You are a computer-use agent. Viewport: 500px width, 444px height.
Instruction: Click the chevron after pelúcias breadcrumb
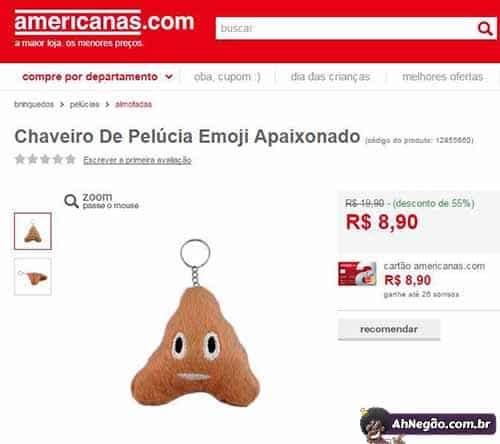coord(107,105)
